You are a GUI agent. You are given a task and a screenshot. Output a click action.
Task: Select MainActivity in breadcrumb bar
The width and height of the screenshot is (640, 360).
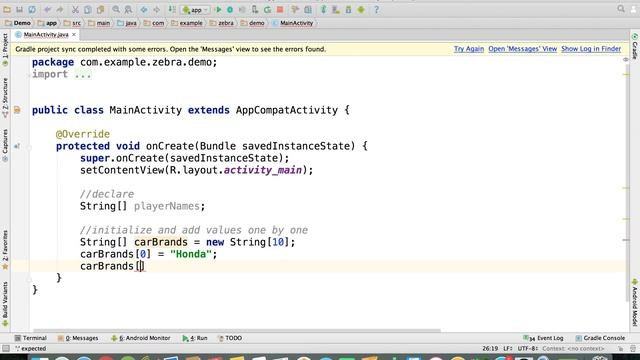point(293,23)
